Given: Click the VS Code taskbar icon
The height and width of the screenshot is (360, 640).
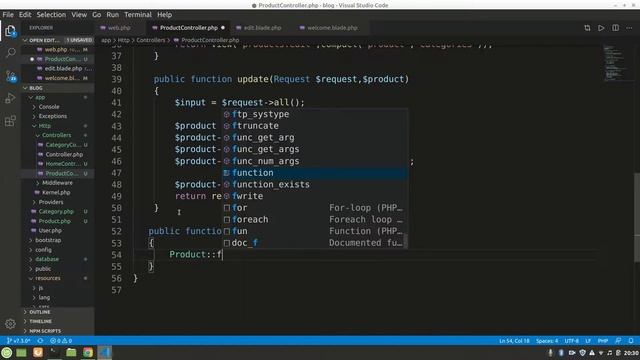Looking at the screenshot, I should pos(105,352).
